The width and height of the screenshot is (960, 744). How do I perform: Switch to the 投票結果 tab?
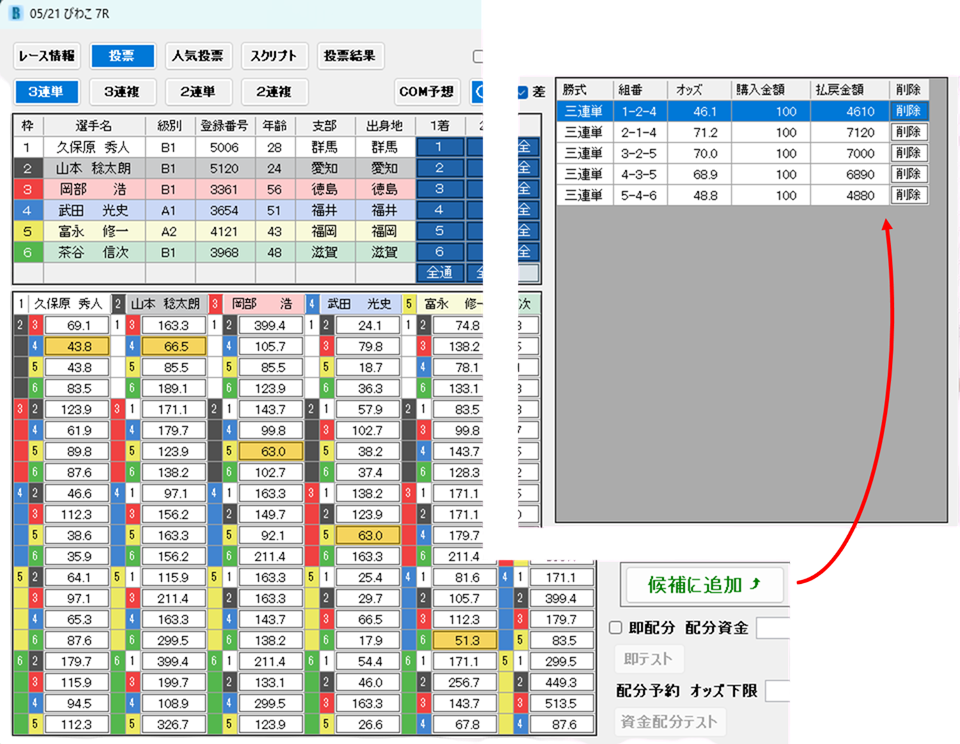349,57
